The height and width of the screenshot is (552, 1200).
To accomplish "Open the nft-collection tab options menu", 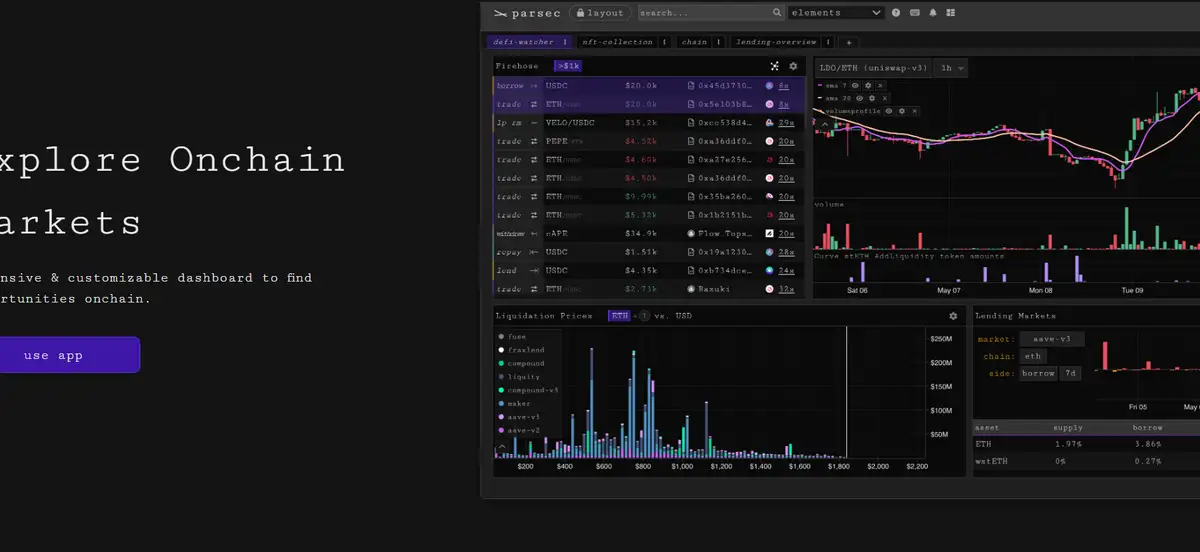I will [x=664, y=42].
